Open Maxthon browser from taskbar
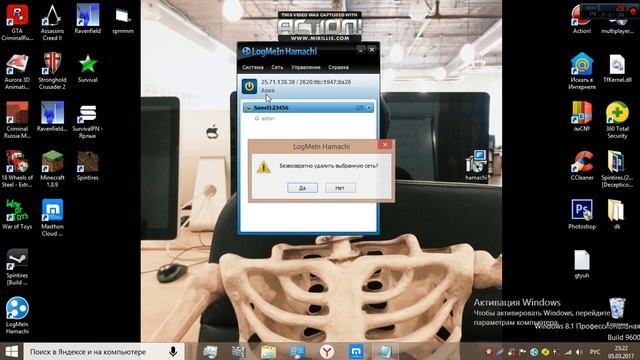Image resolution: width=640 pixels, height=360 pixels. click(356, 351)
